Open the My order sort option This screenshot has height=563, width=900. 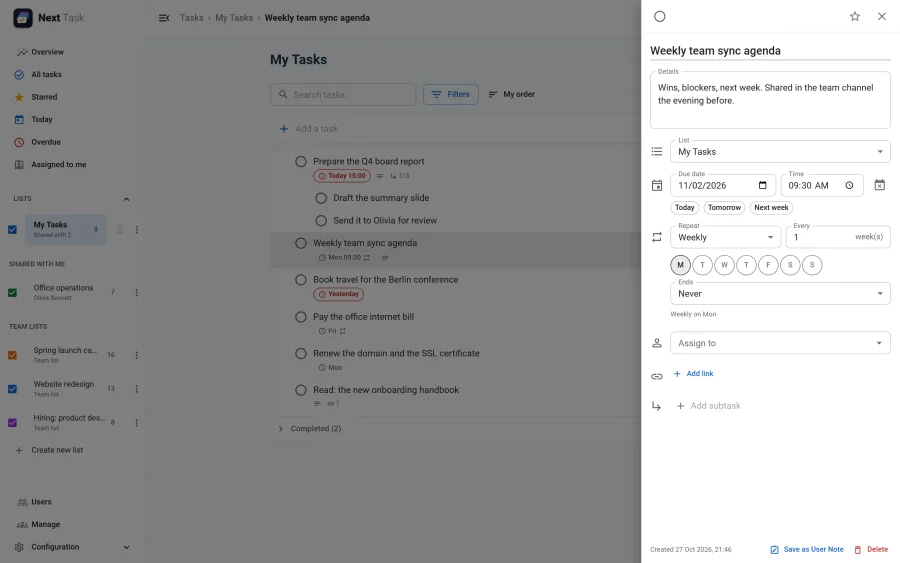tap(511, 94)
